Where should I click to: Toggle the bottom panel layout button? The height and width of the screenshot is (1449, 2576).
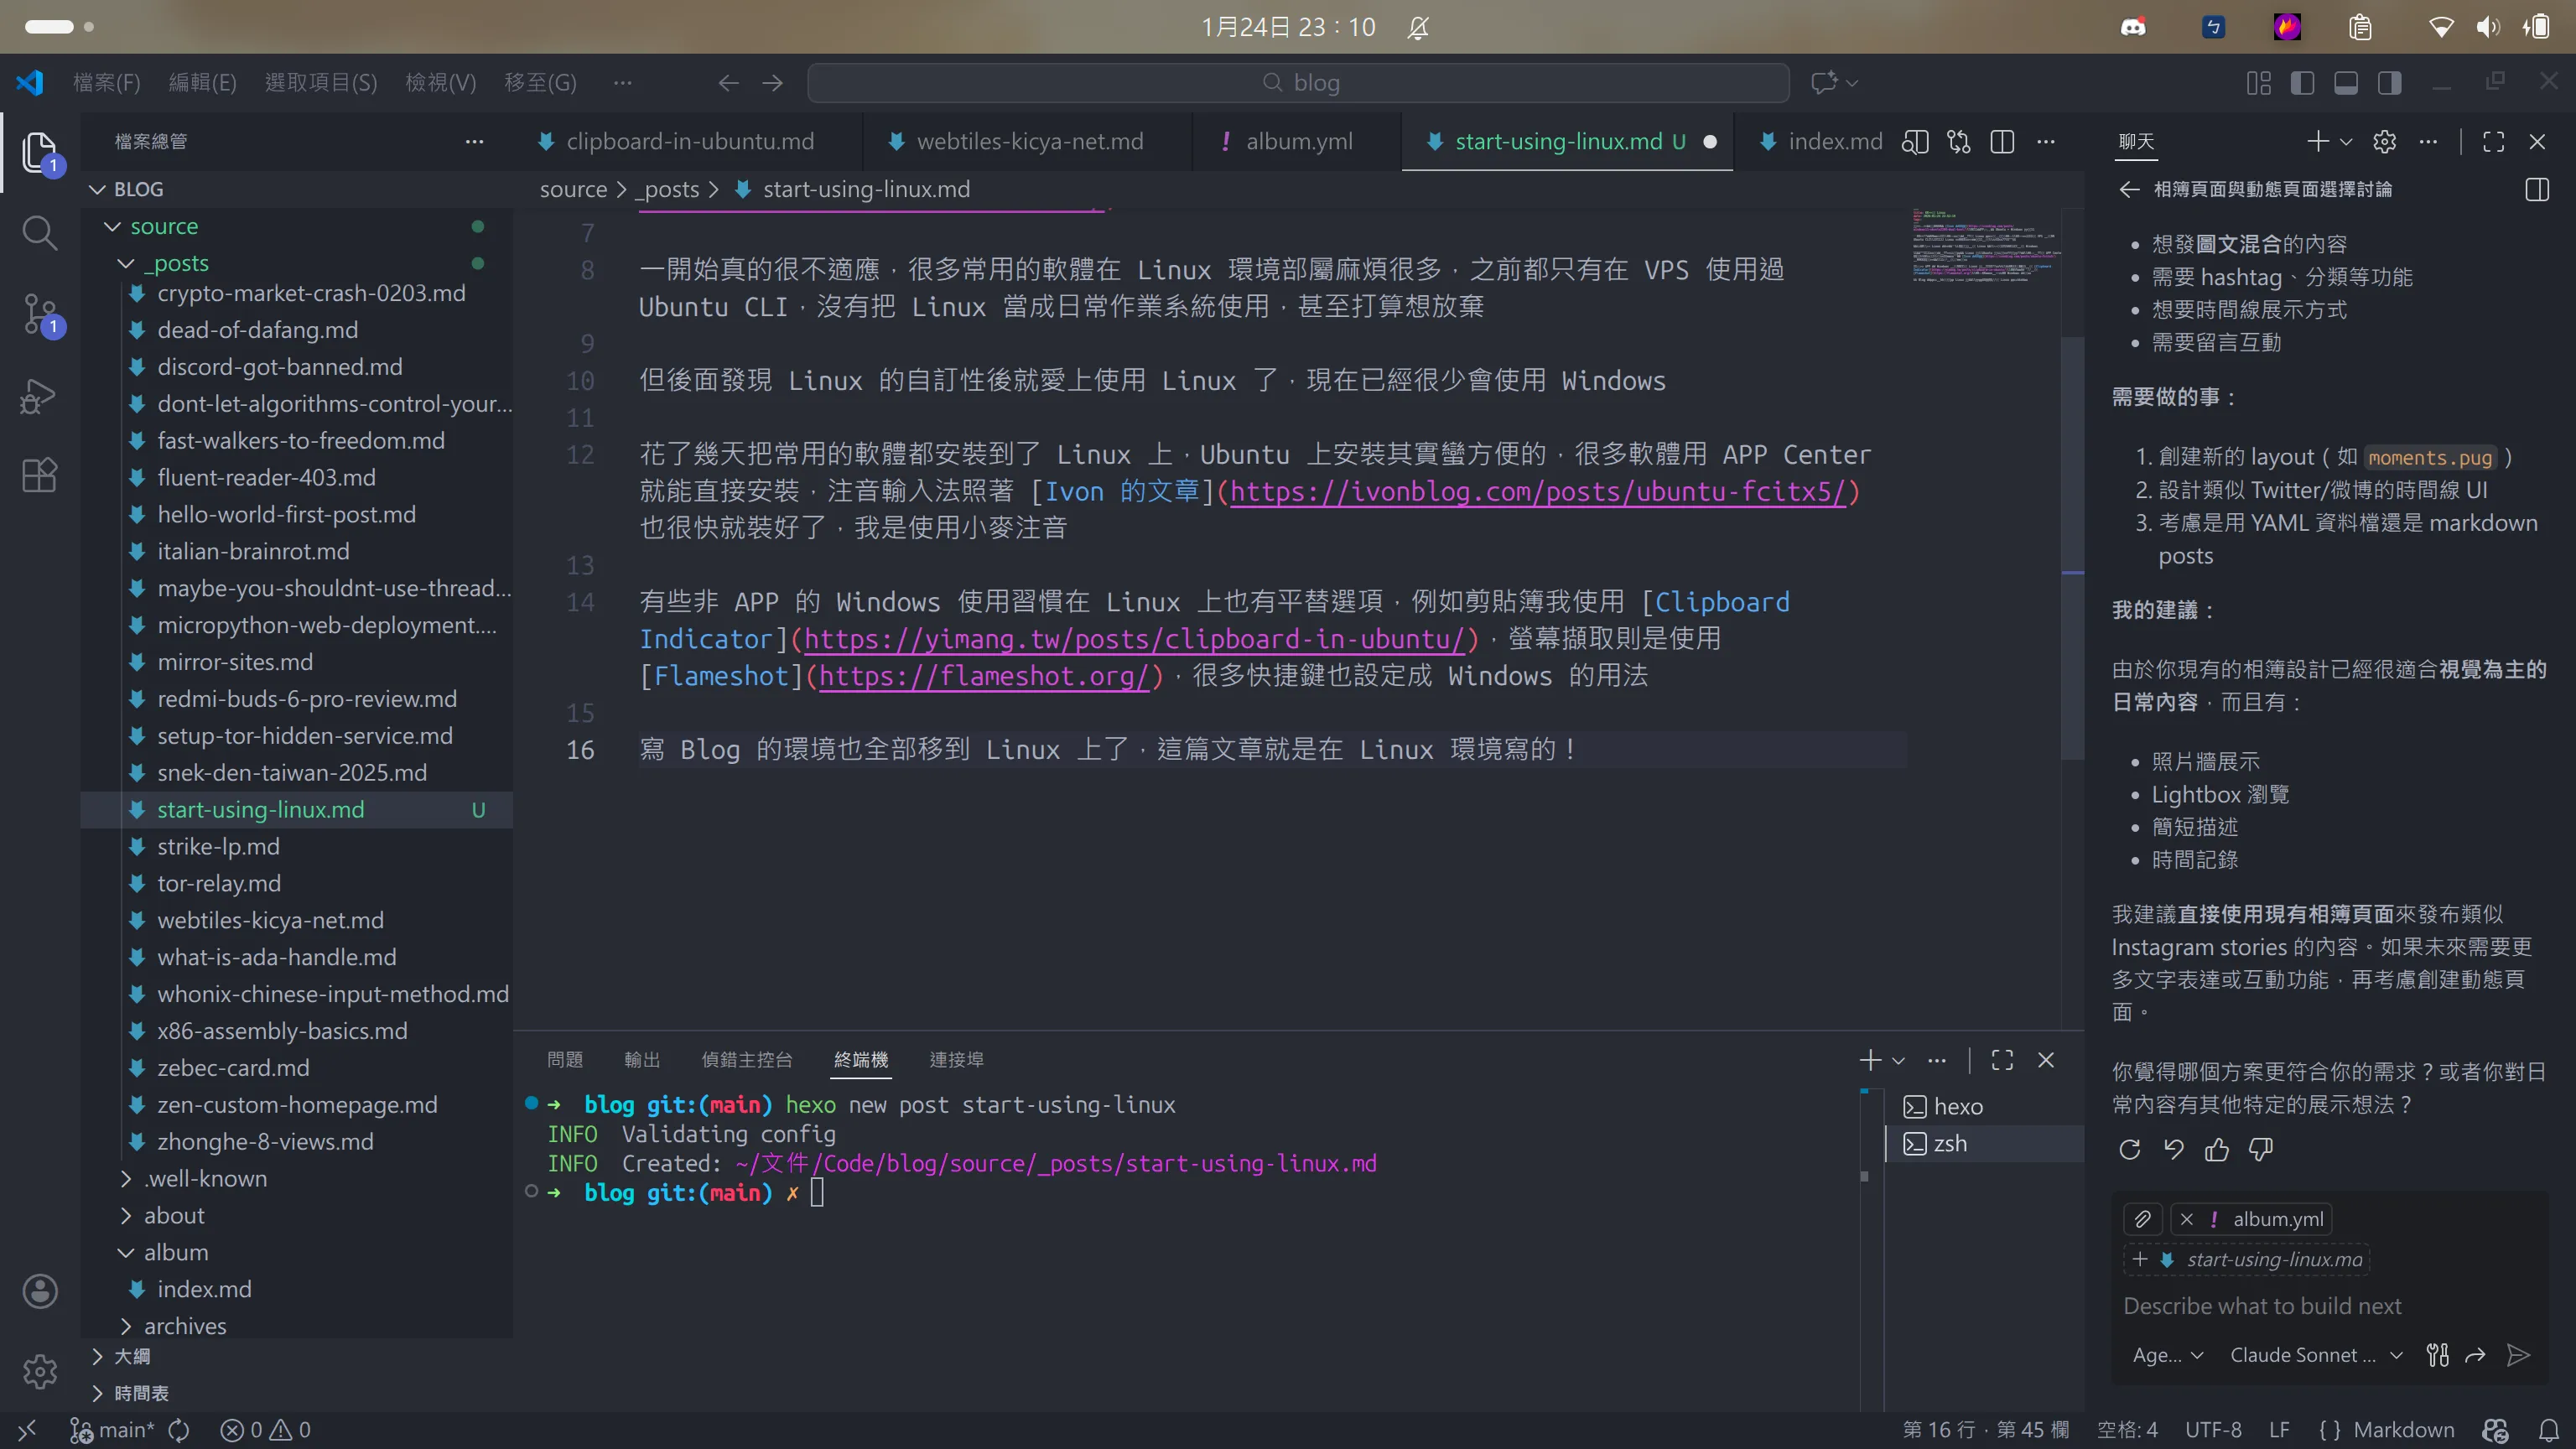[x=2346, y=83]
